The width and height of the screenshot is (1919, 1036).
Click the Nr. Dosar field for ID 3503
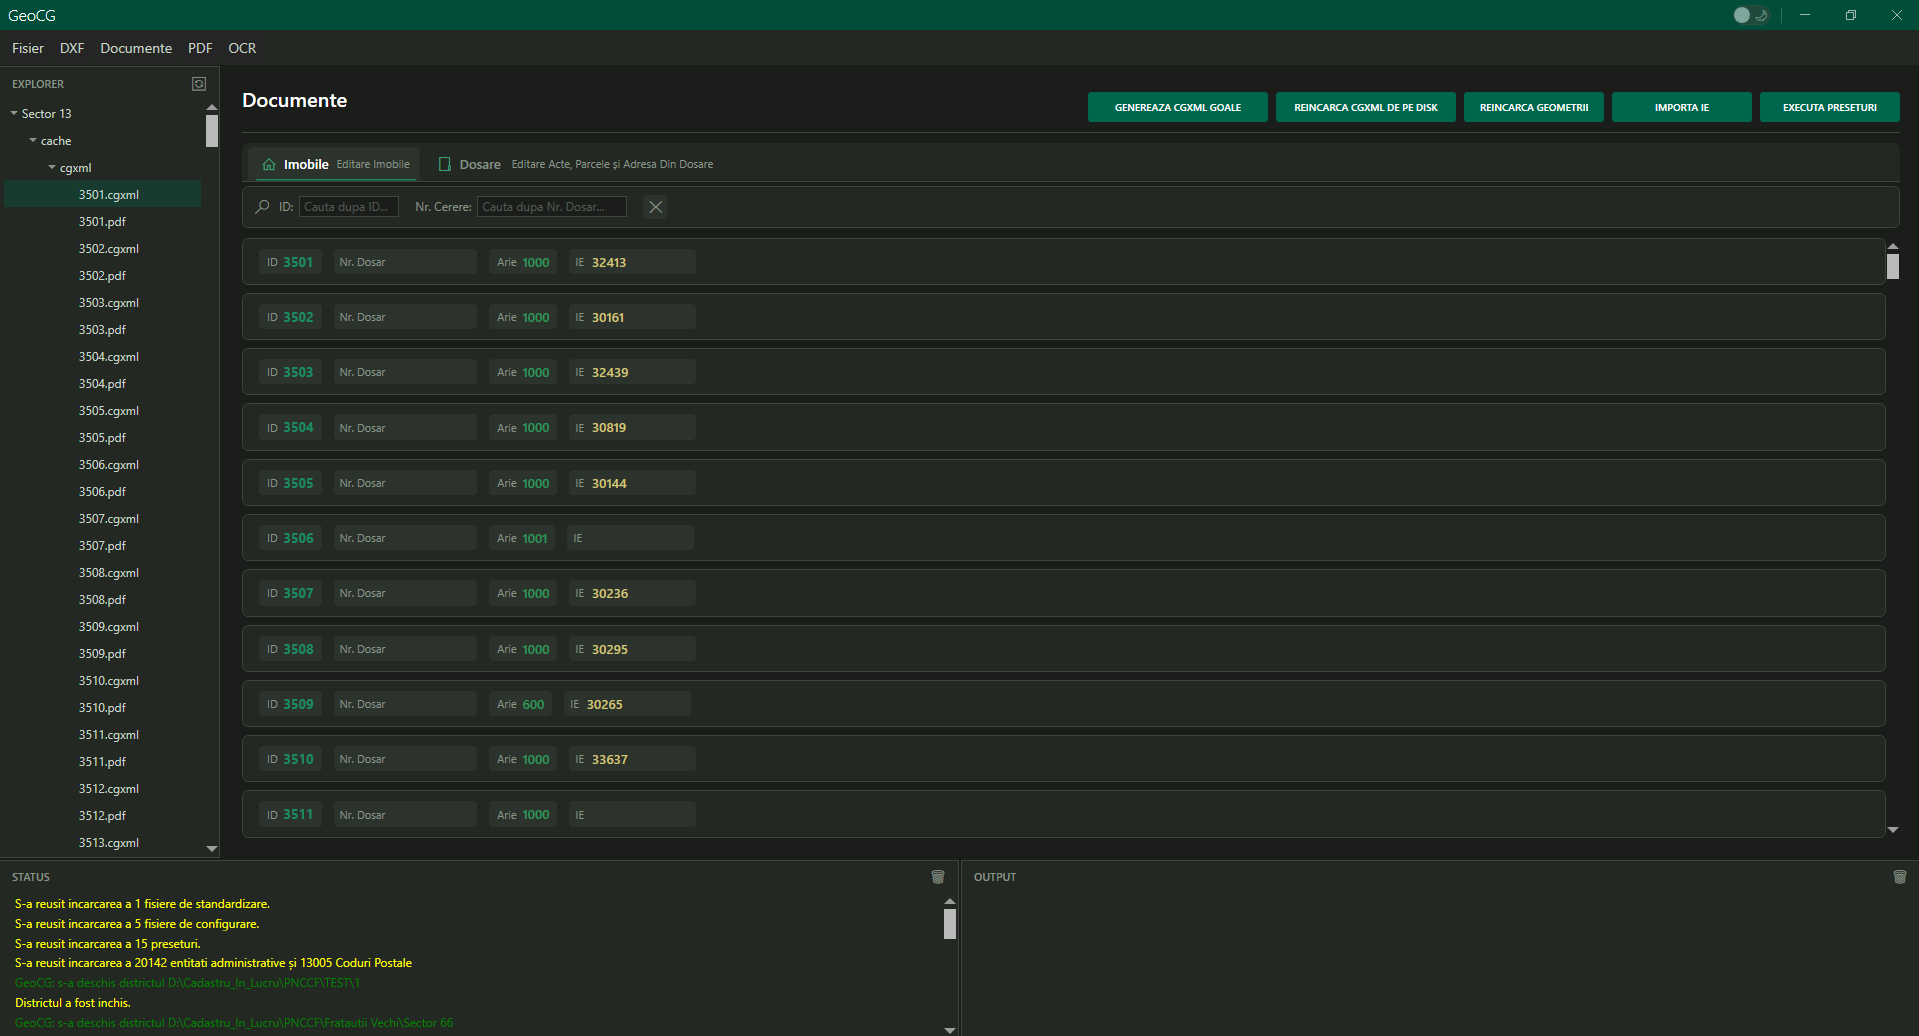click(x=405, y=373)
